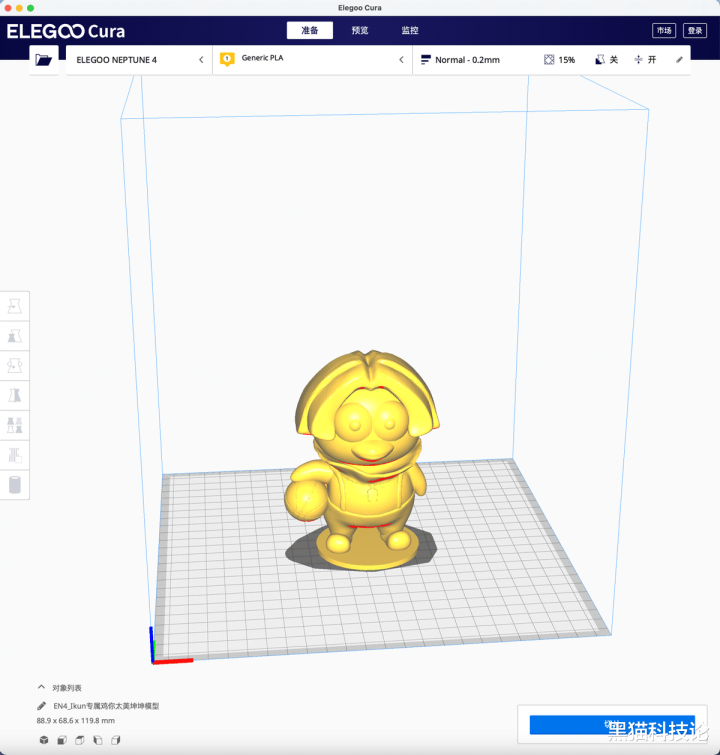Click the 登录 sign-in button
Image resolution: width=720 pixels, height=755 pixels.
click(695, 30)
